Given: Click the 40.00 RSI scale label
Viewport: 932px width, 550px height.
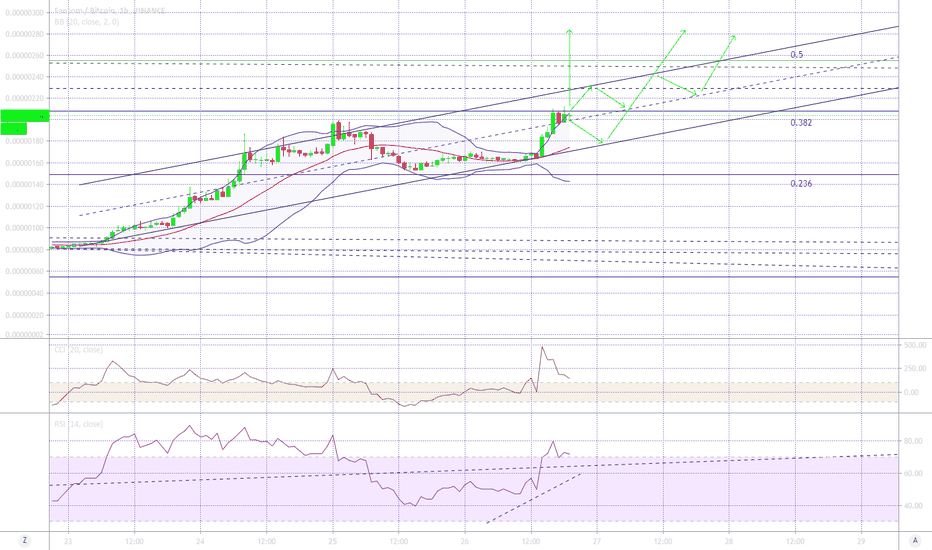Looking at the screenshot, I should [913, 506].
